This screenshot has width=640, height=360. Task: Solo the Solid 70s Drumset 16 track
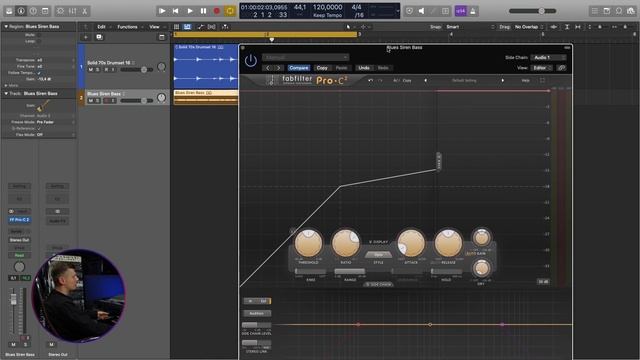click(97, 70)
